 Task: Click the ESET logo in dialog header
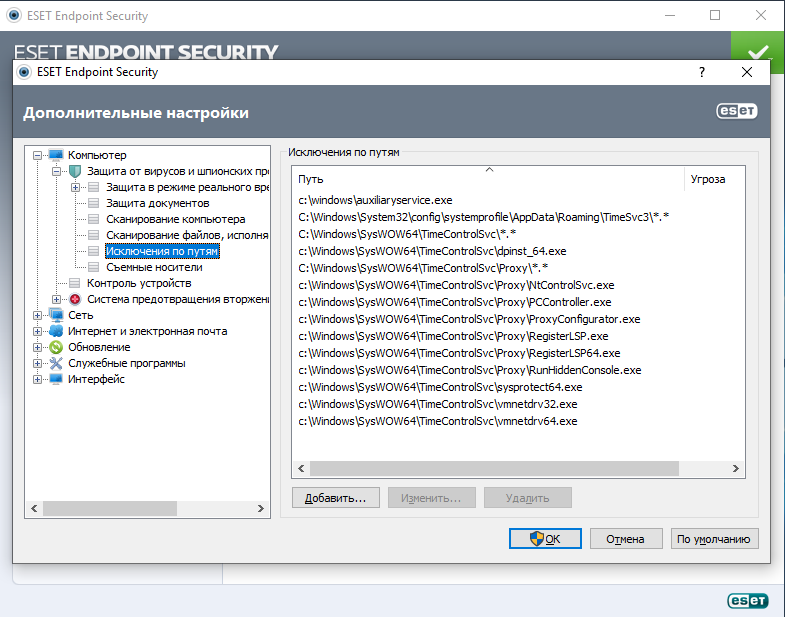737,111
